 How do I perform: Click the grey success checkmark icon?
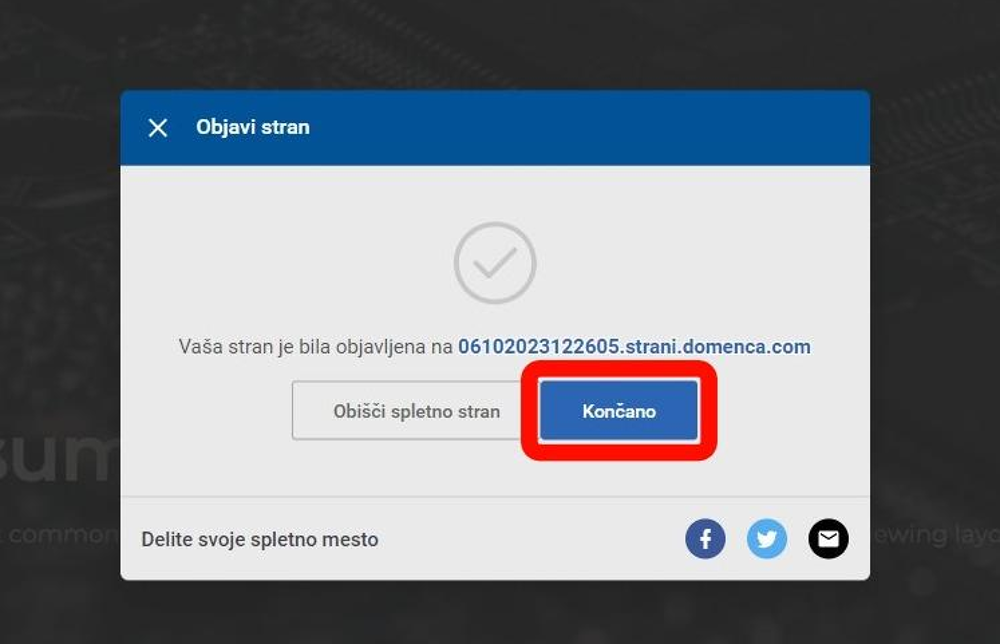[495, 263]
